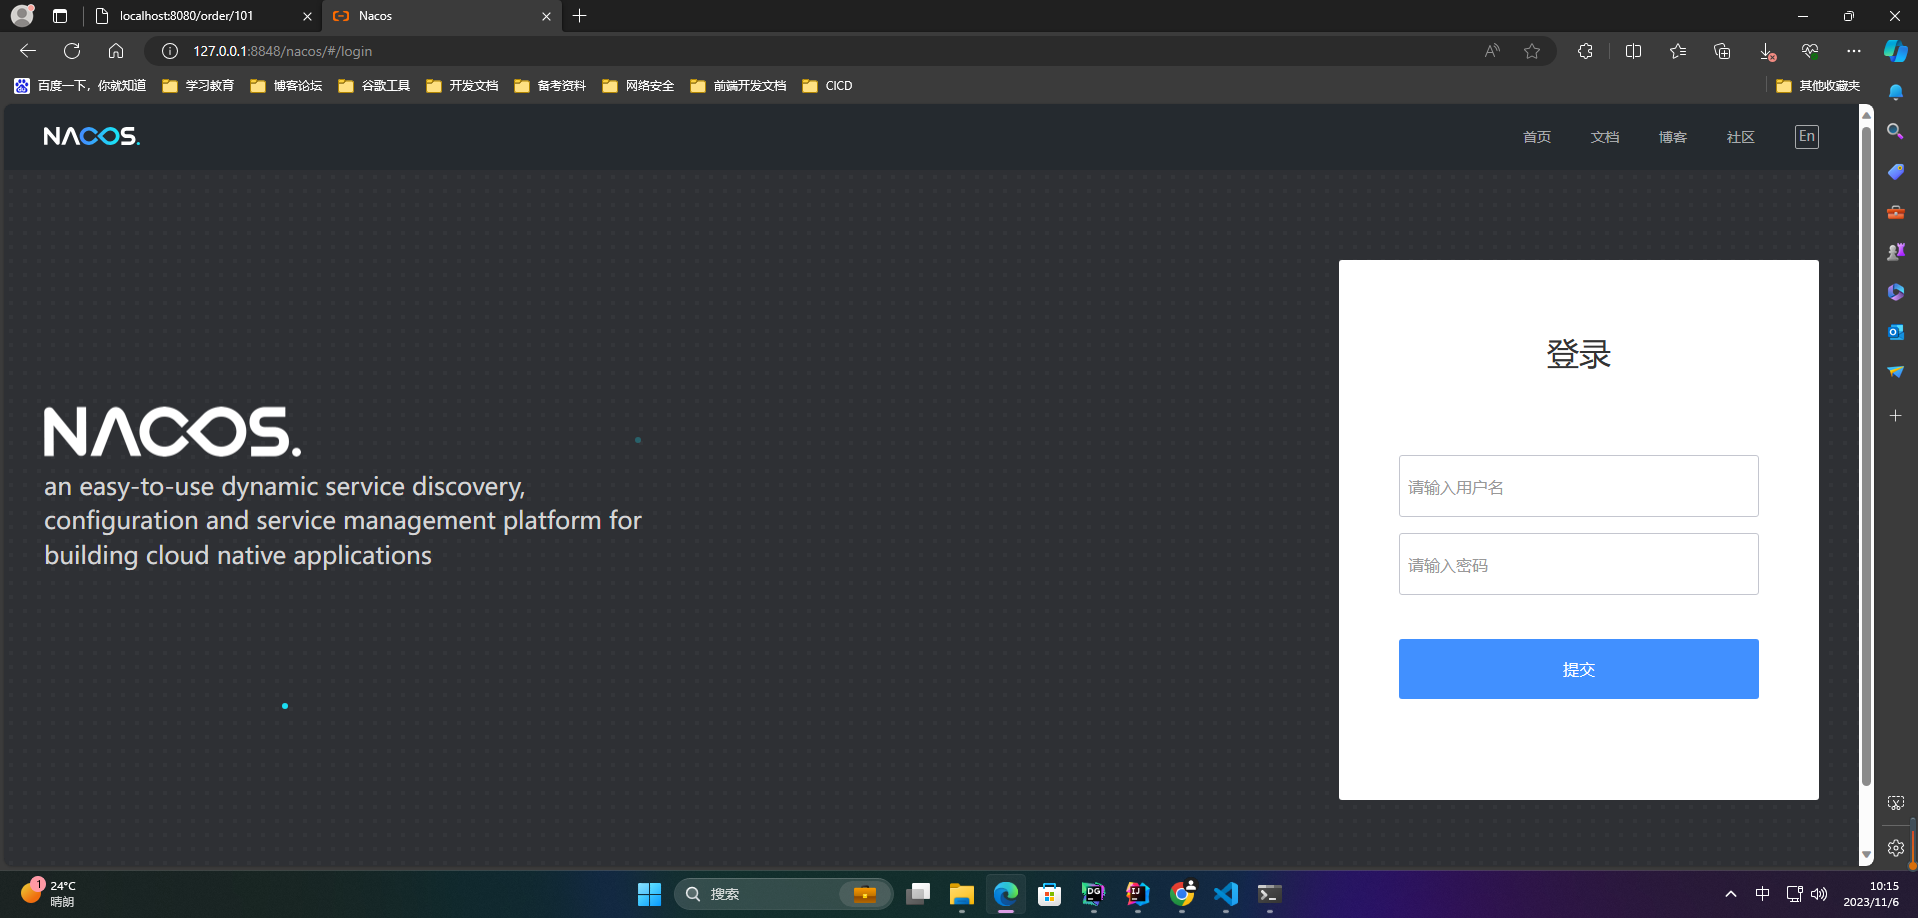Viewport: 1918px width, 918px height.
Task: Open the 首页 navigation link
Action: [1537, 137]
